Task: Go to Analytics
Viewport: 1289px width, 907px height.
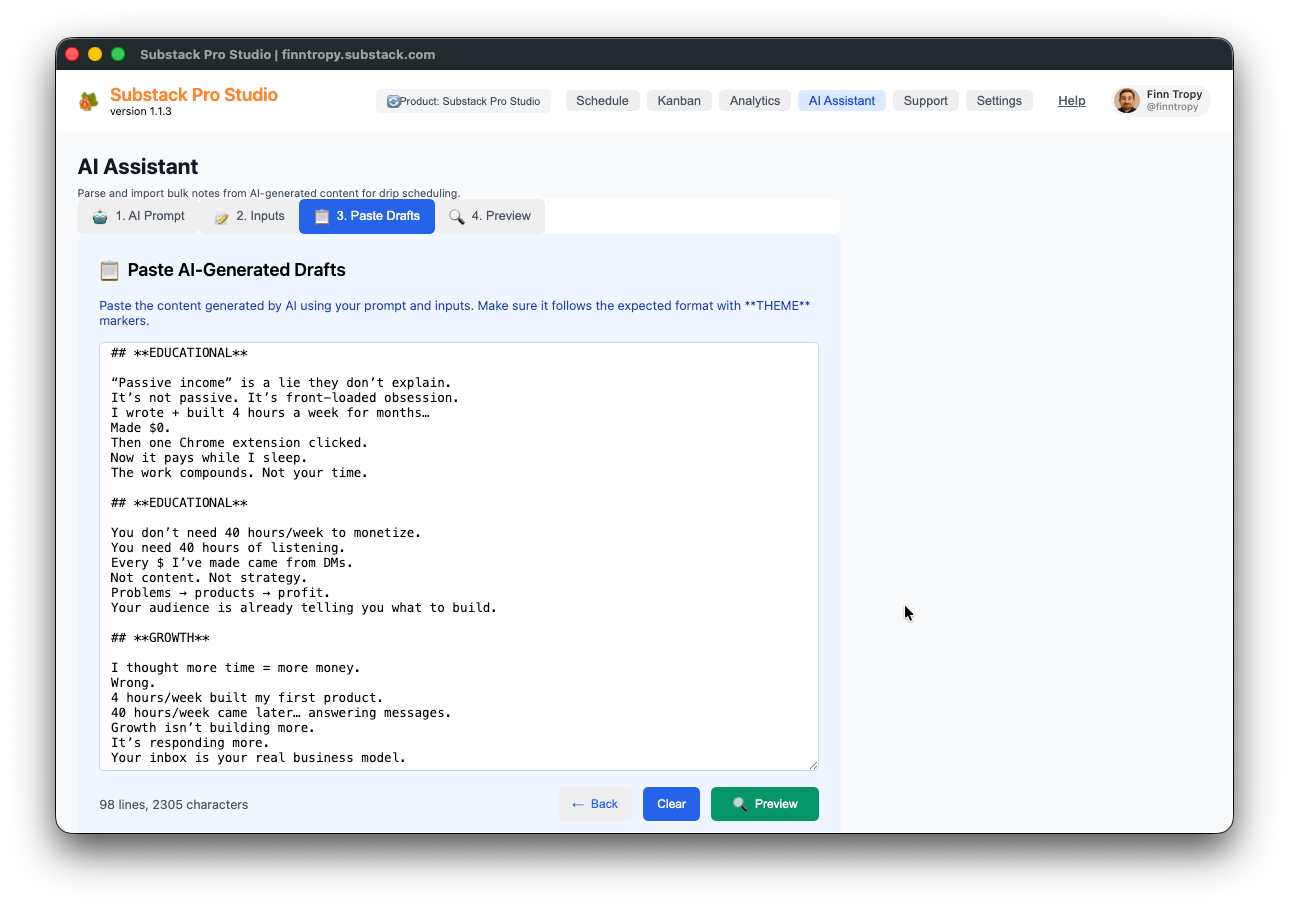Action: coord(755,101)
